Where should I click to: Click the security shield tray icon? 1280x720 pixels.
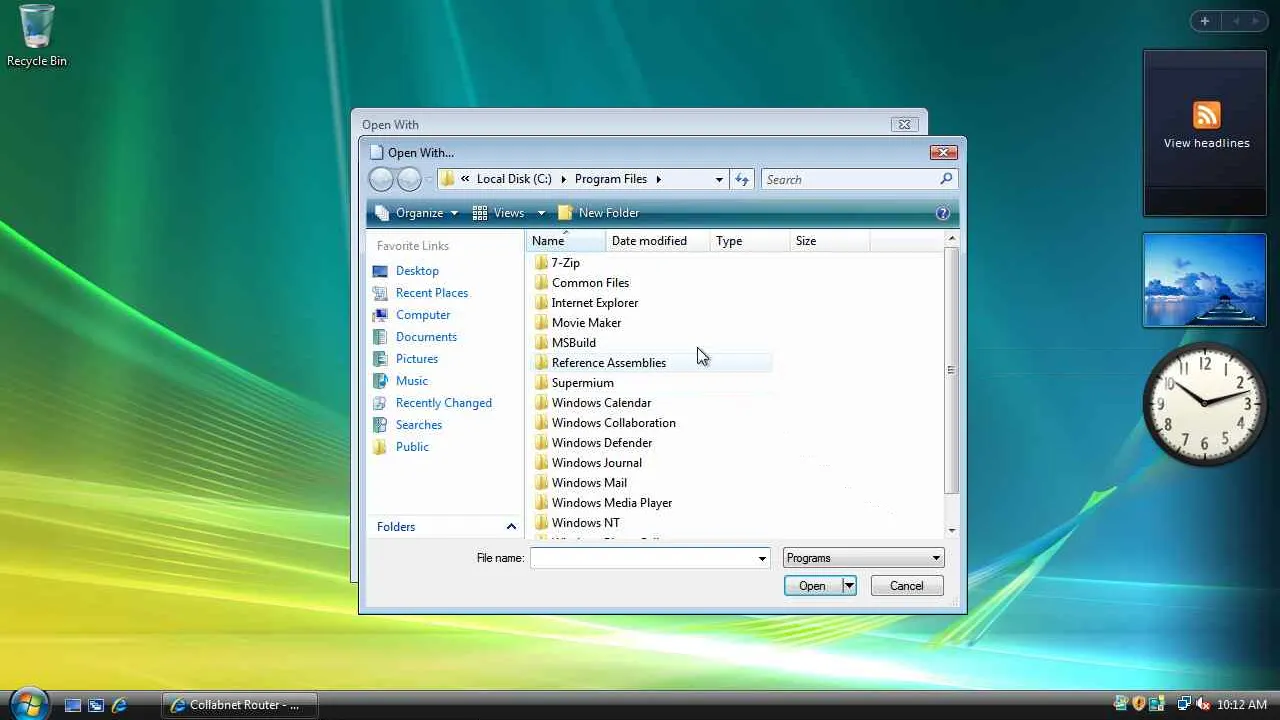(x=1138, y=704)
